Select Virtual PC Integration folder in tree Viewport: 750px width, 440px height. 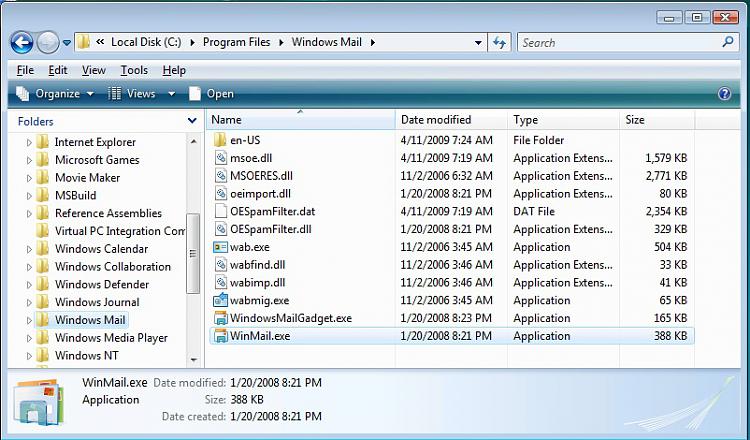tap(120, 231)
